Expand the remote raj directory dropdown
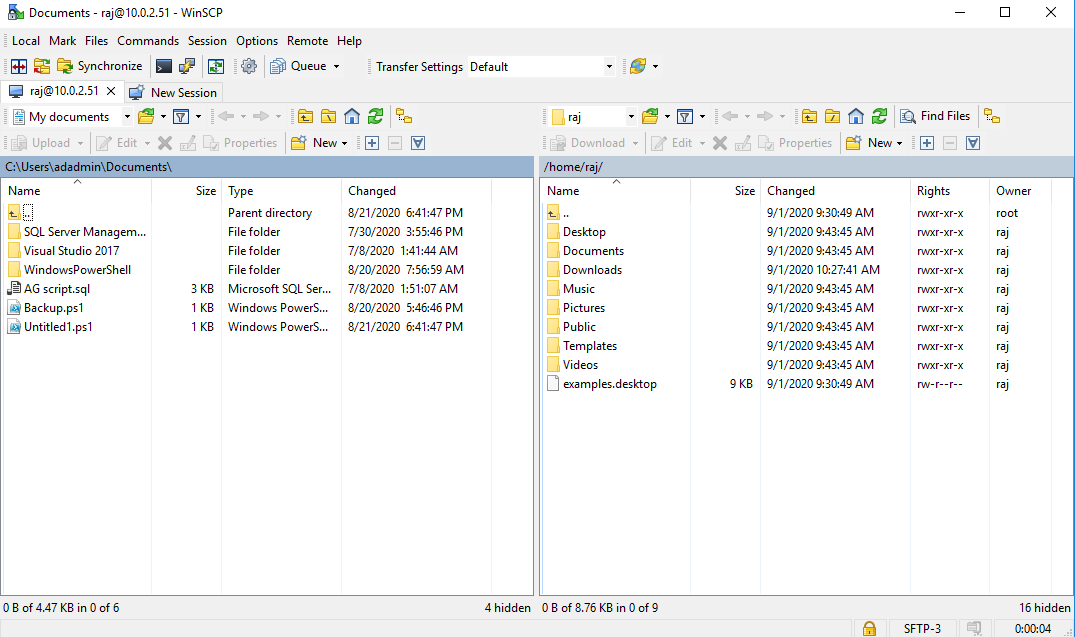Viewport: 1075px width, 637px height. click(x=631, y=117)
